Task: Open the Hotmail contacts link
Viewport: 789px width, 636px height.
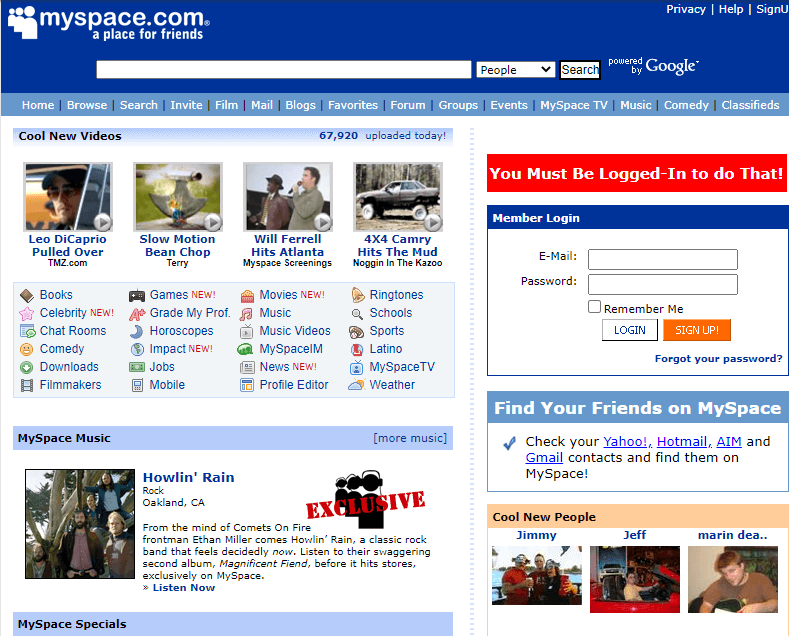Action: tap(684, 441)
